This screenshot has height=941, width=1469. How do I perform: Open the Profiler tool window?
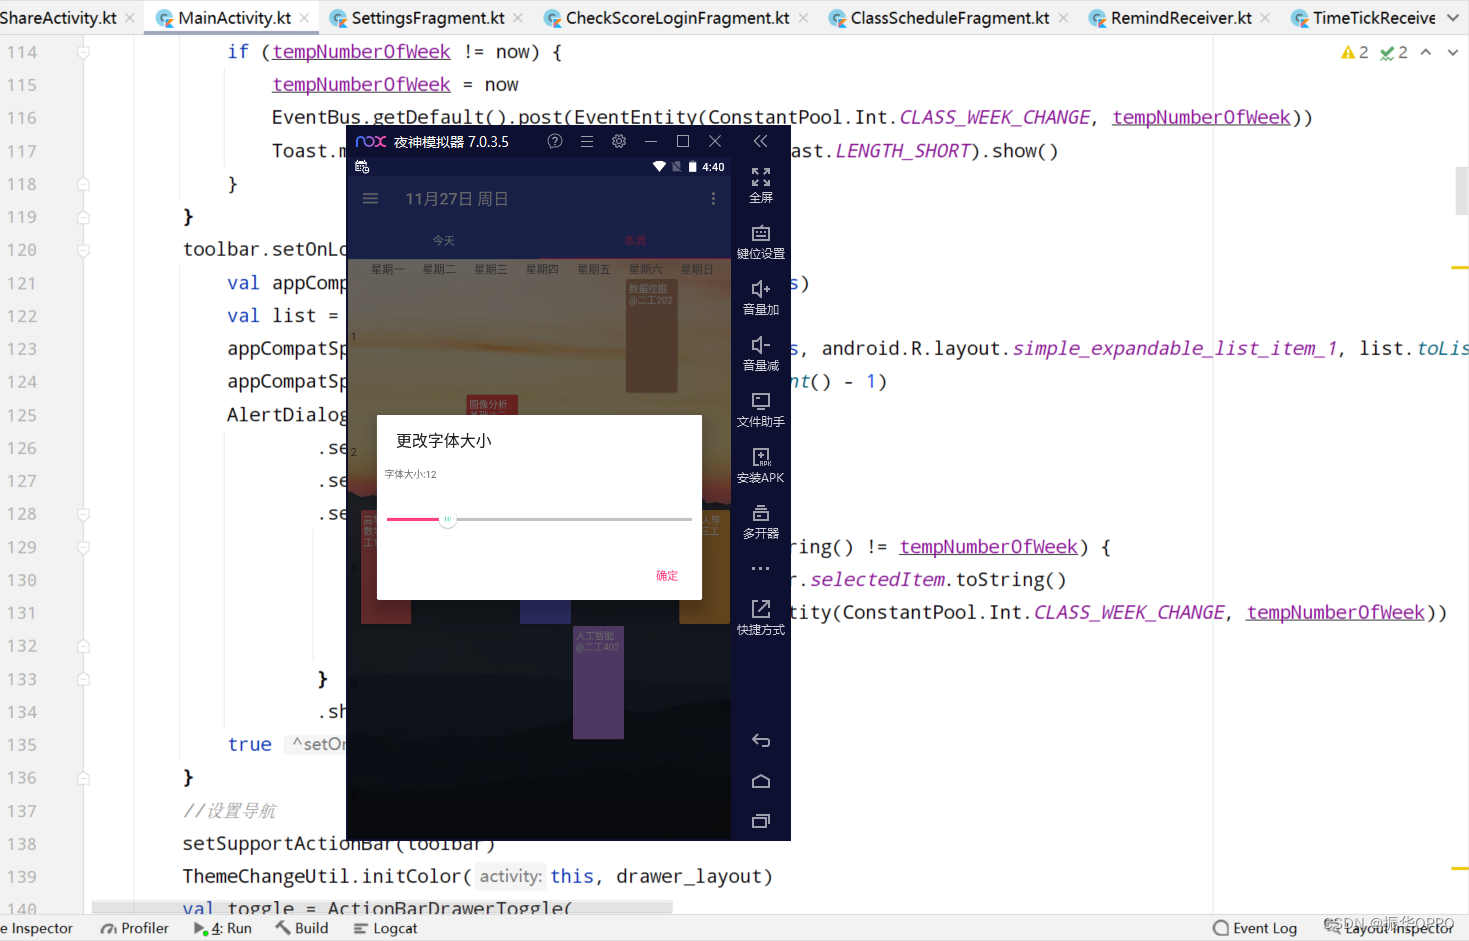135,928
